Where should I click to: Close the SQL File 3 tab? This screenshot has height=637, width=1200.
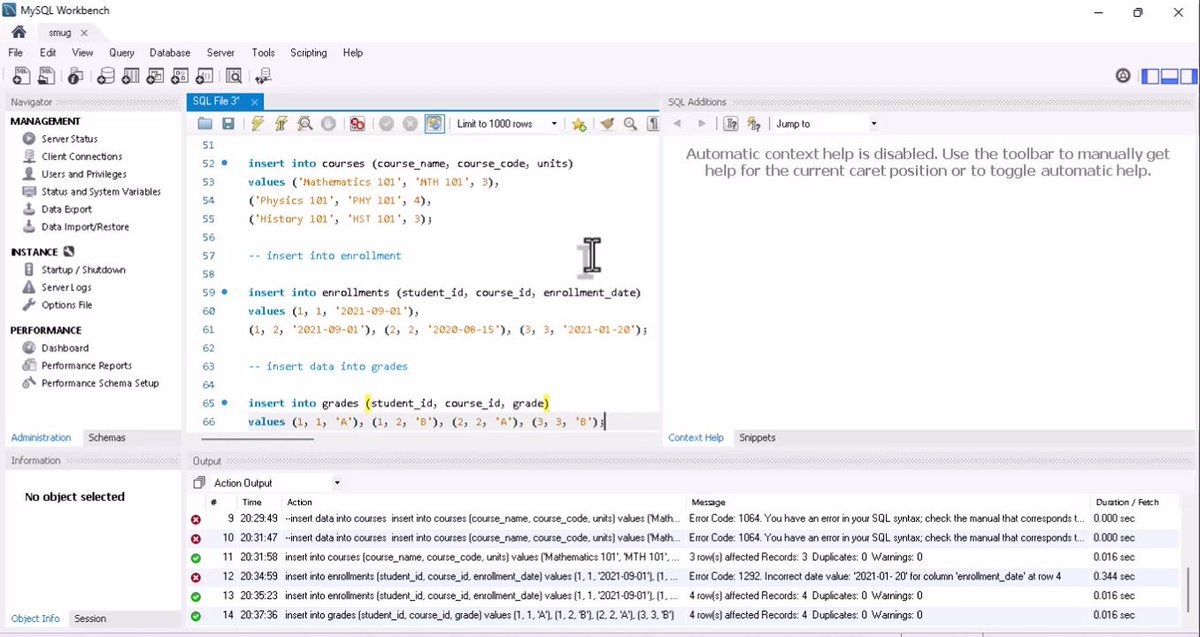click(x=254, y=102)
